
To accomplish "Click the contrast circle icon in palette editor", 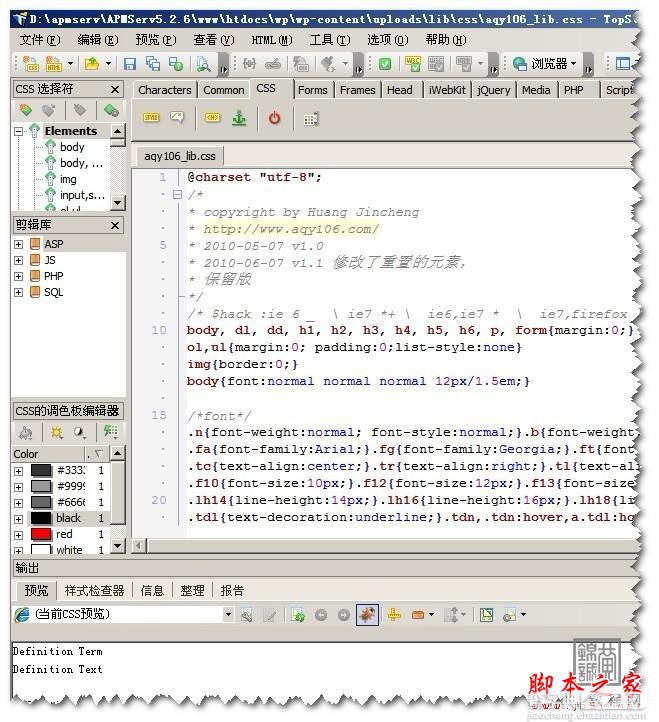I will point(79,432).
